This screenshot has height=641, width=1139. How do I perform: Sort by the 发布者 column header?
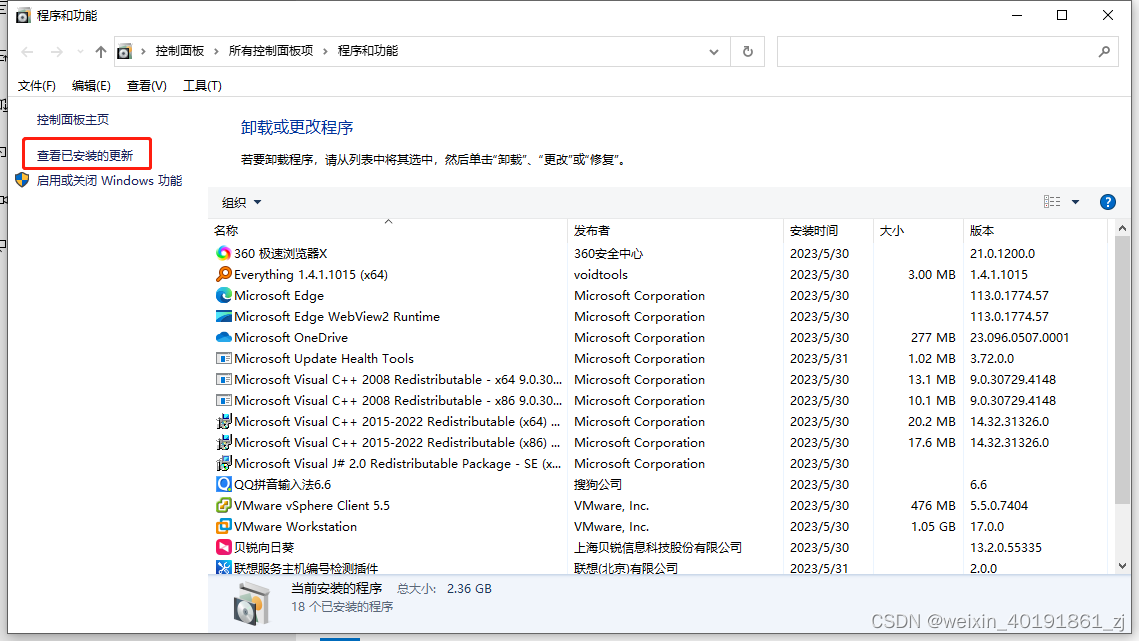(x=676, y=230)
